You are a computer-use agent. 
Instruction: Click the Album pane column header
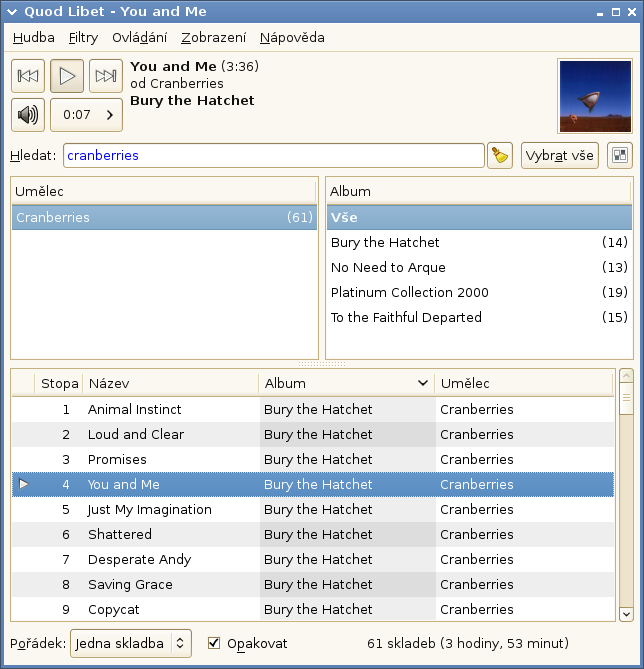479,191
